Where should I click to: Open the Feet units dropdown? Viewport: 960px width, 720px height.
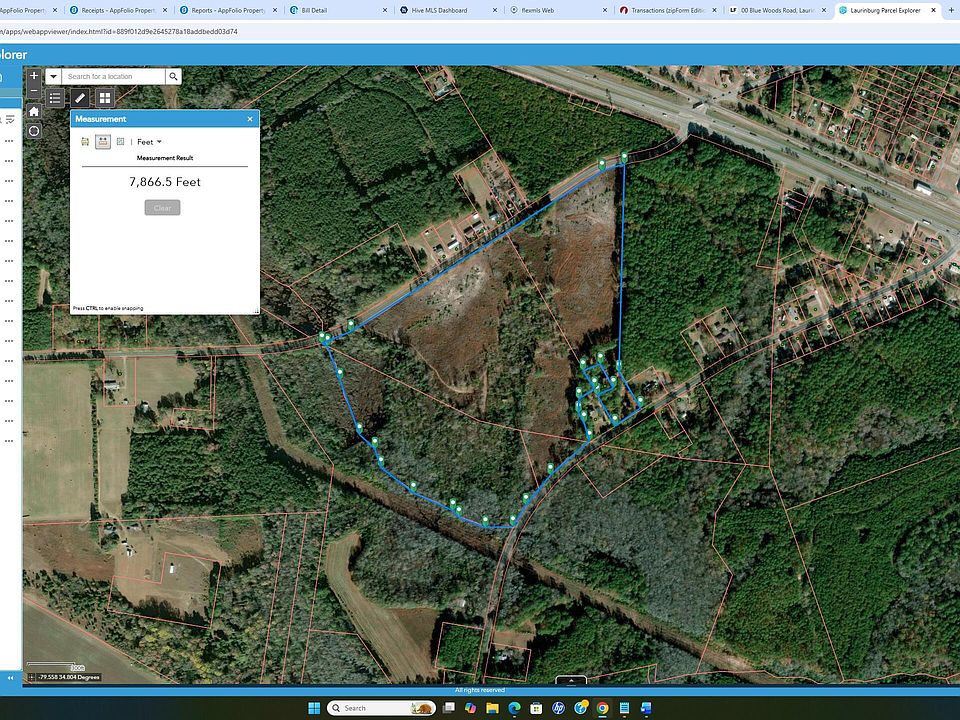click(x=148, y=141)
